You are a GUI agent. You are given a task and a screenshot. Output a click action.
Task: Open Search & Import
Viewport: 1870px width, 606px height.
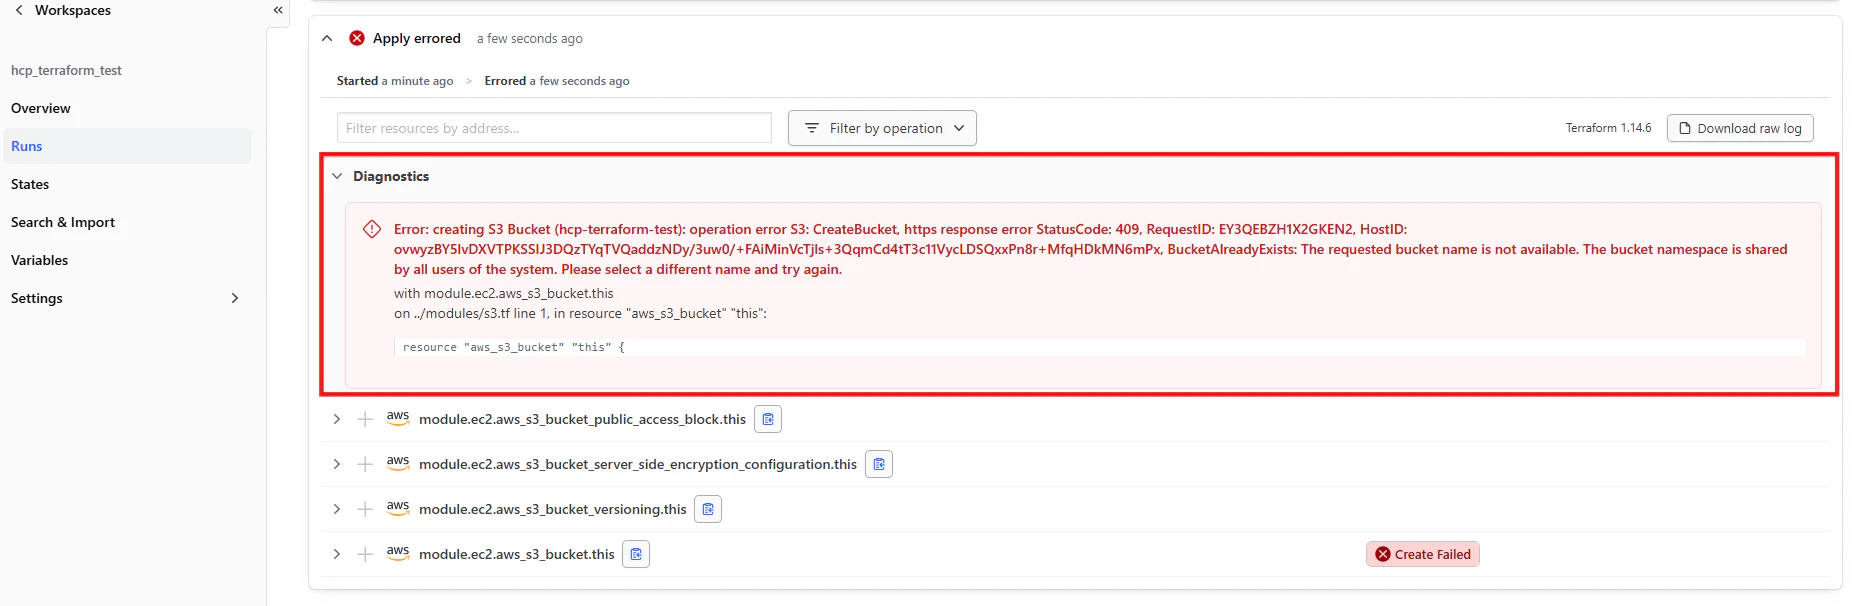(63, 222)
